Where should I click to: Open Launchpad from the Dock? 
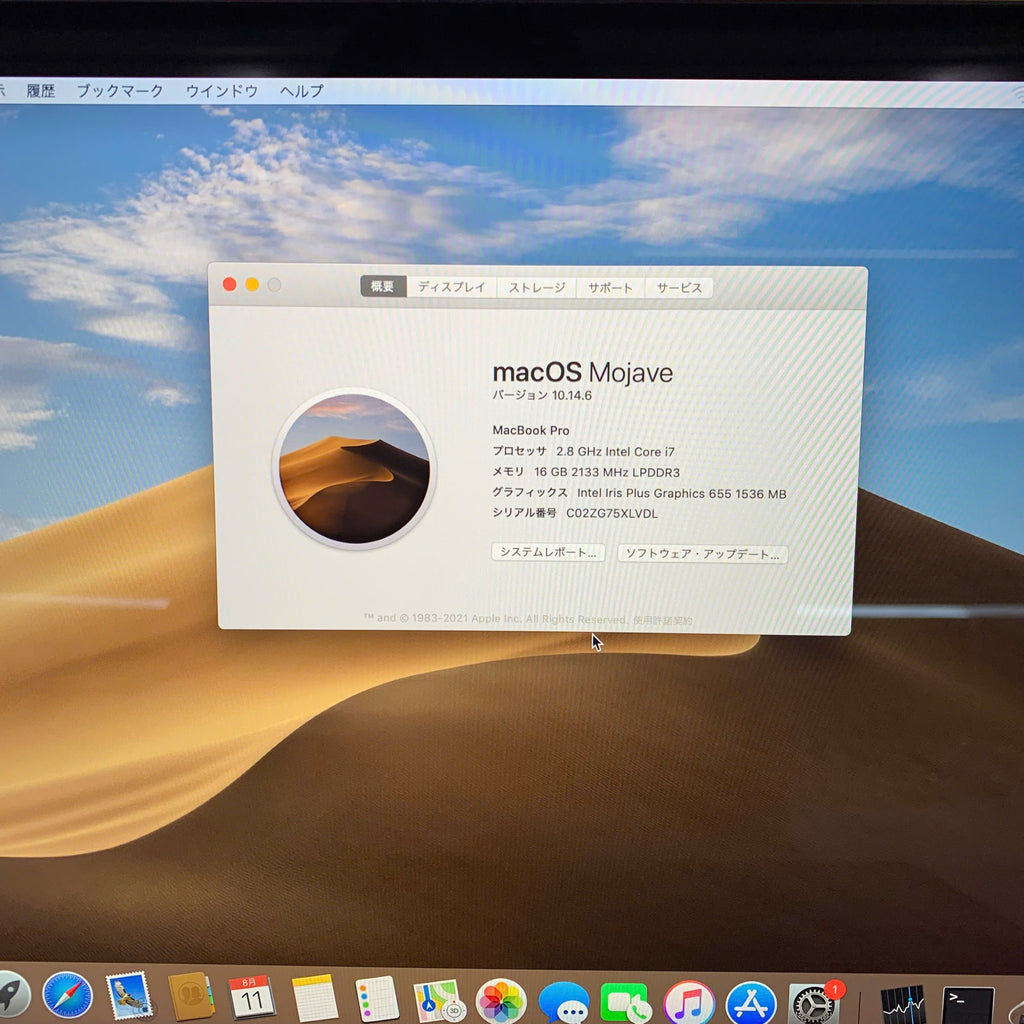pos(12,995)
